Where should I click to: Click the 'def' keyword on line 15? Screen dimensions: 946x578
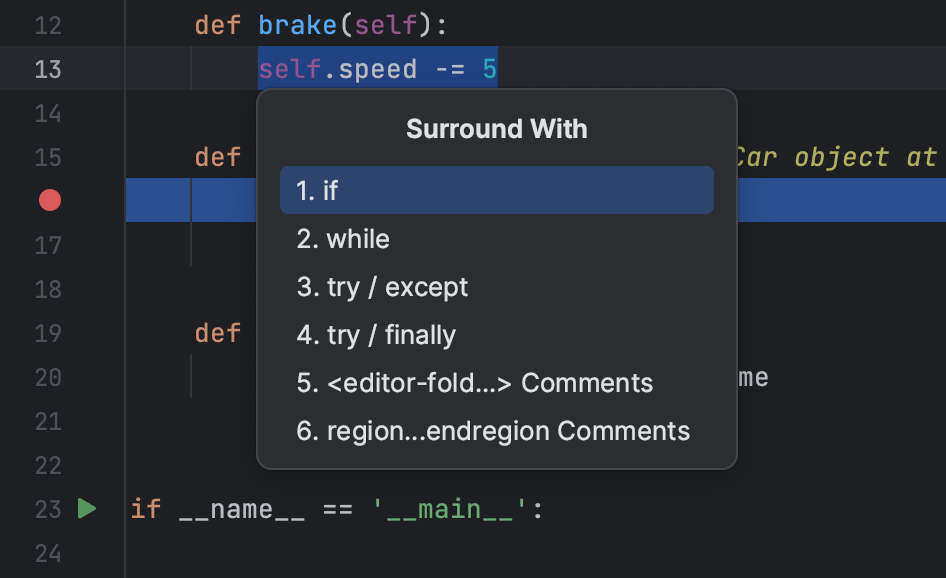coord(217,157)
